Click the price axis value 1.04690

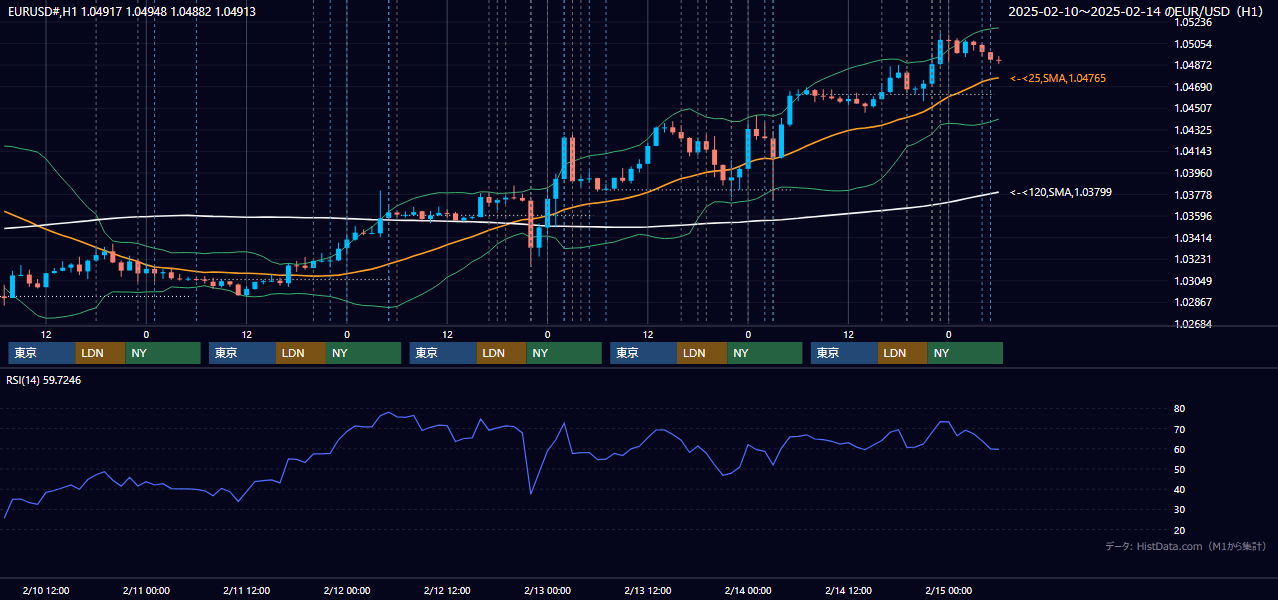click(1192, 87)
